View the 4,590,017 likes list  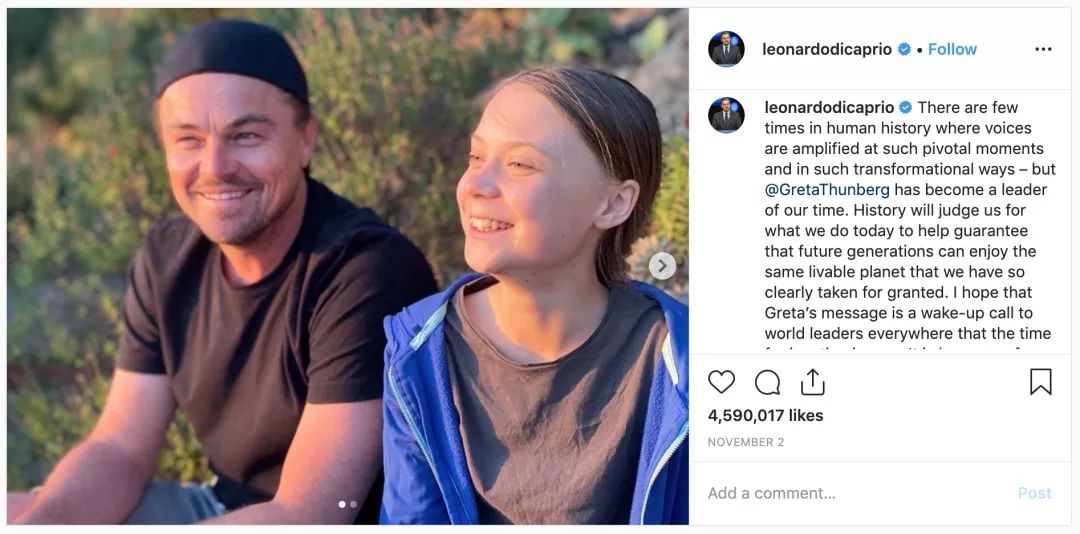[765, 415]
